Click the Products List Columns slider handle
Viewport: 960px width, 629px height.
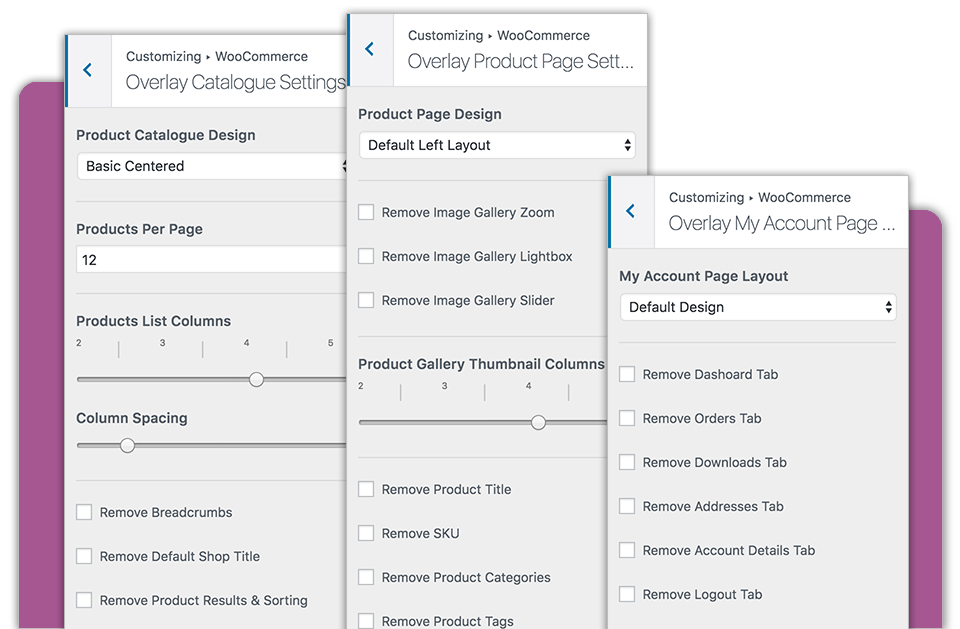tap(257, 379)
